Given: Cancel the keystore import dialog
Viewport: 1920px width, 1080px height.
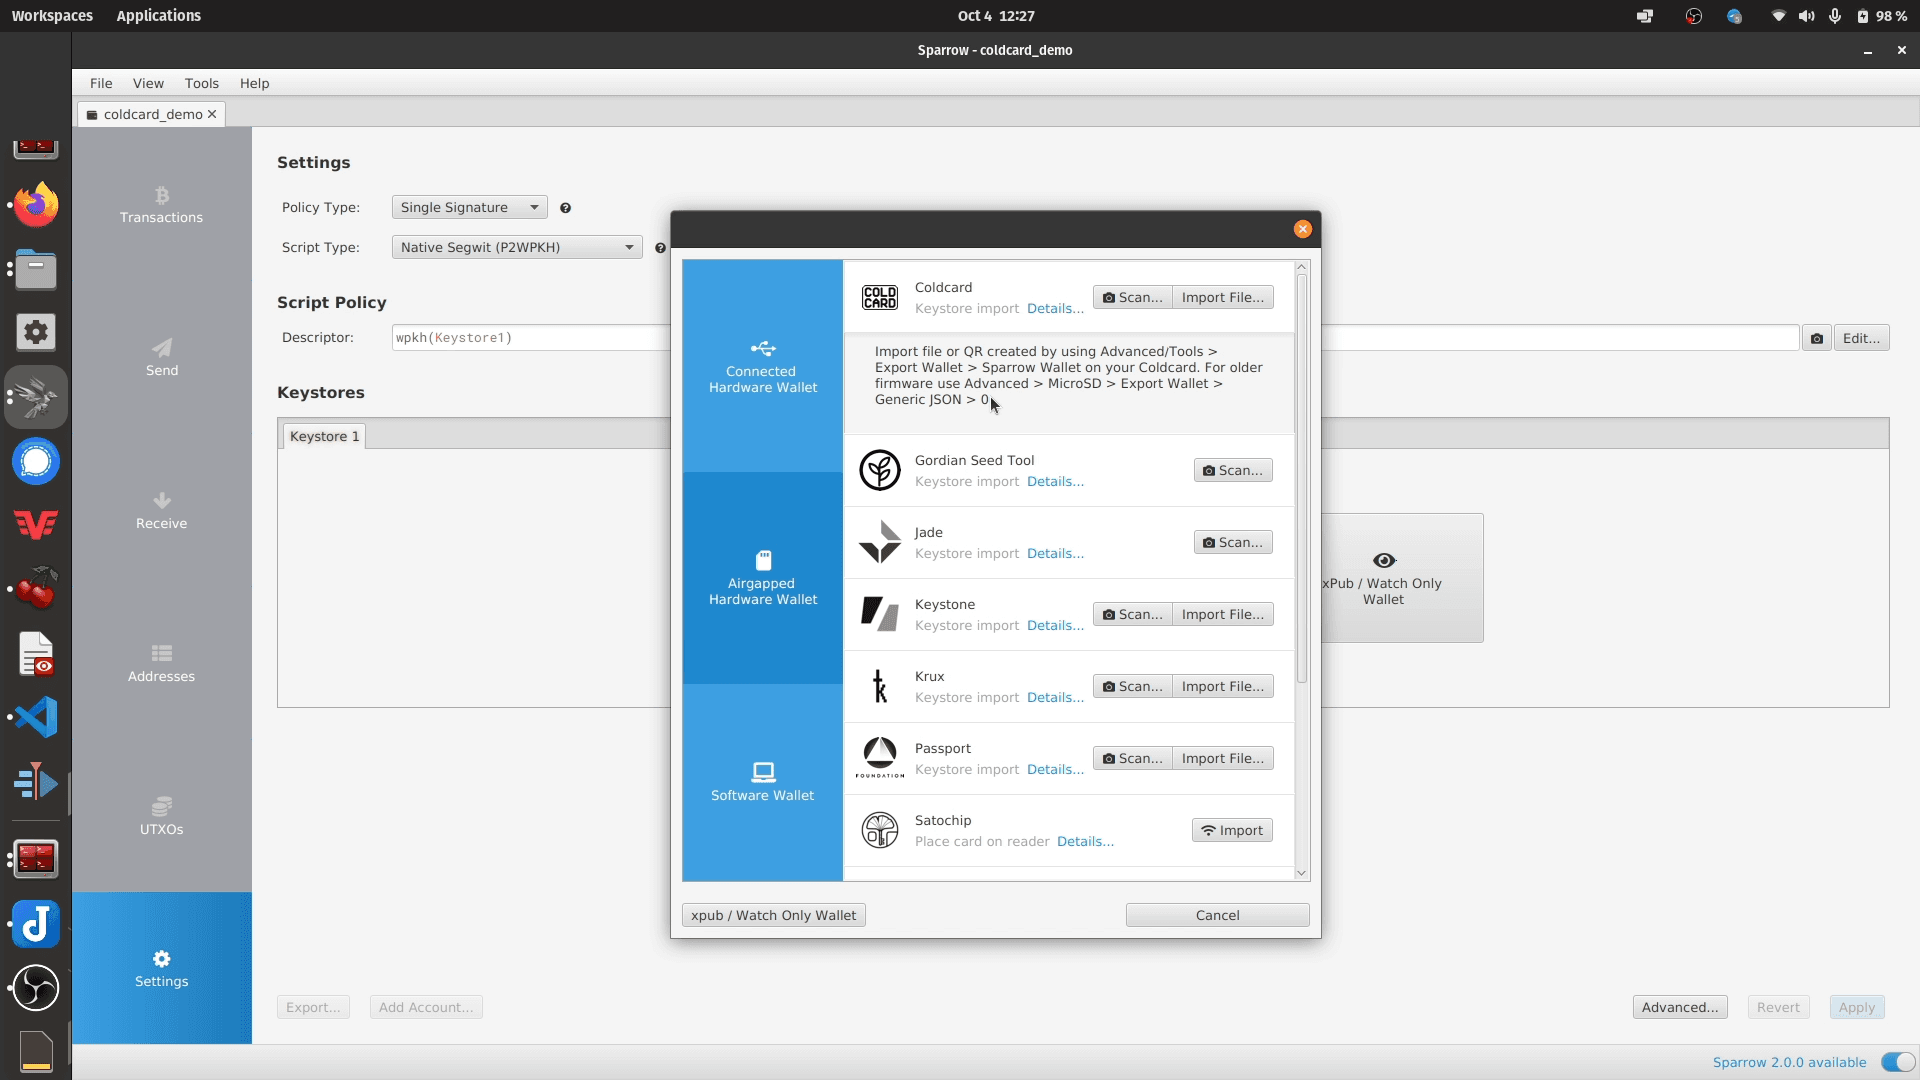Looking at the screenshot, I should click(1217, 915).
